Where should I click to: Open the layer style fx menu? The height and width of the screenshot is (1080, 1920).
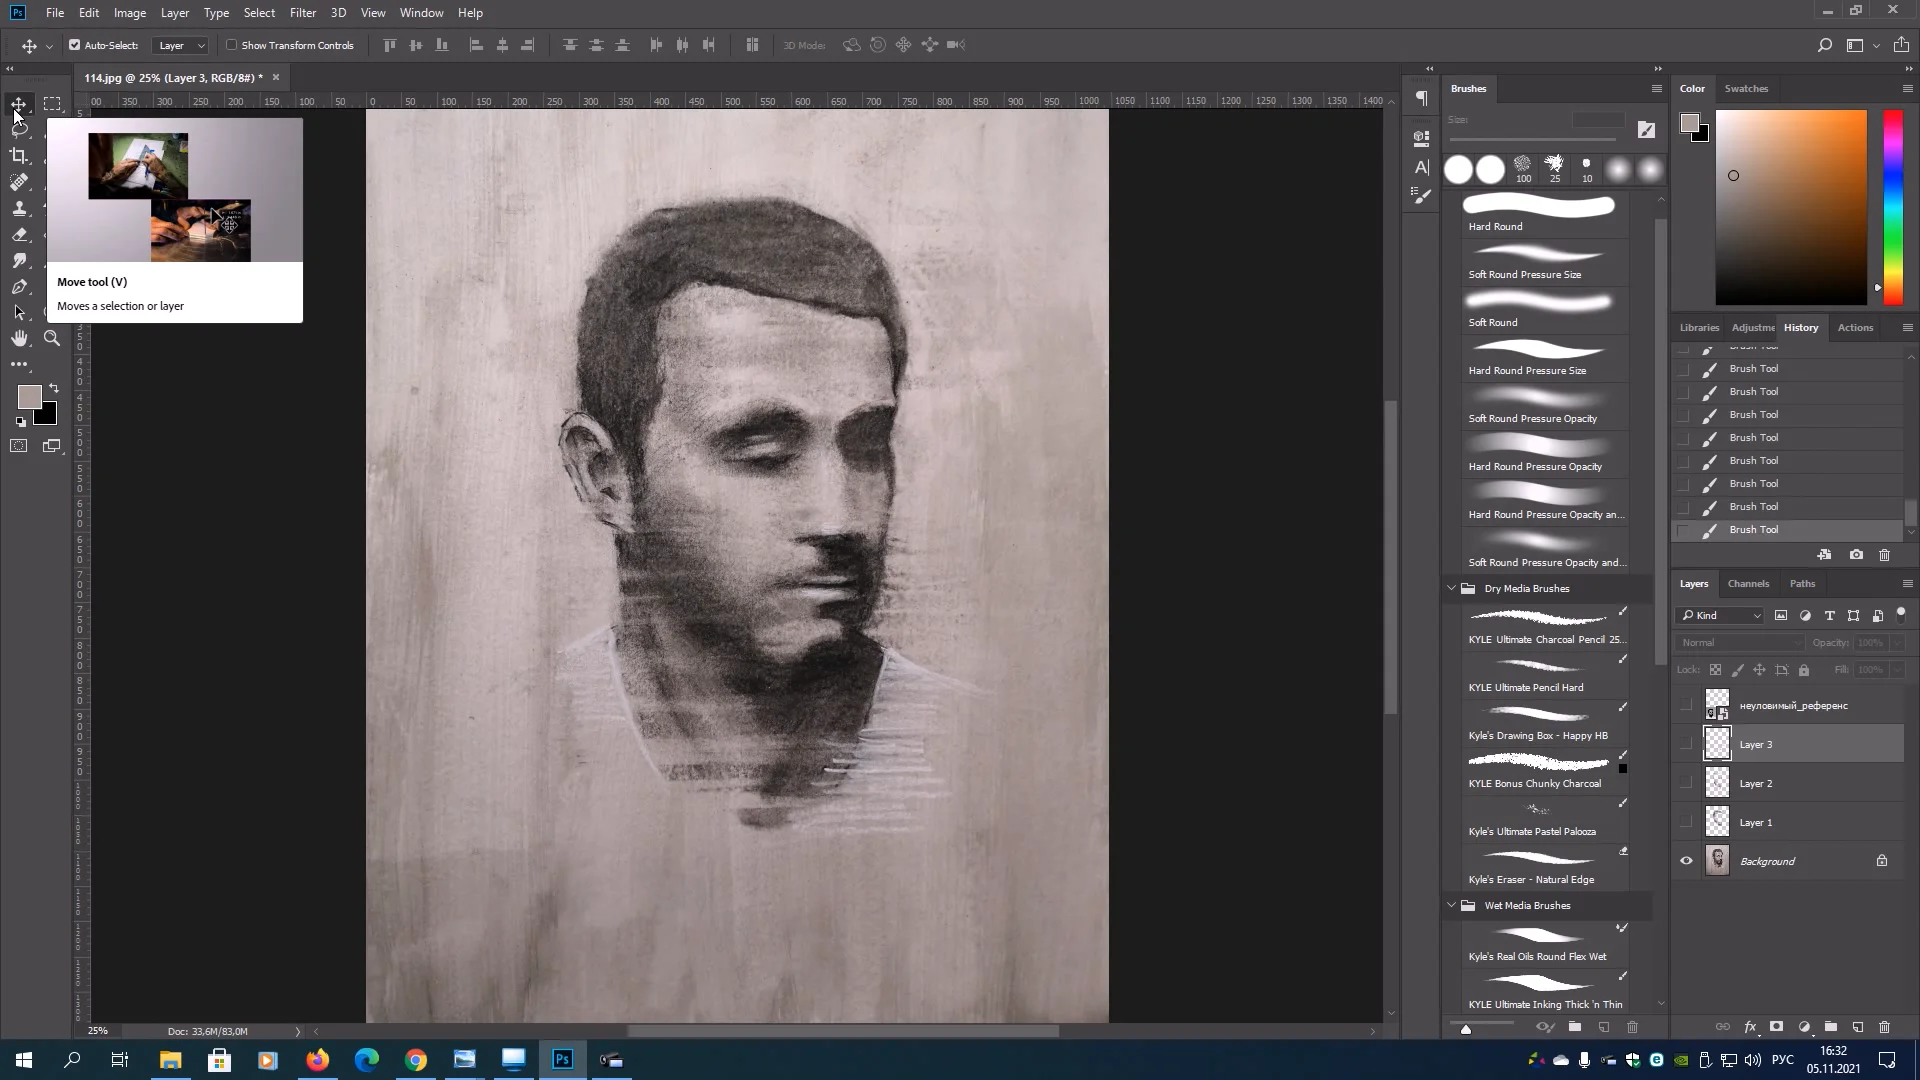(1750, 1027)
